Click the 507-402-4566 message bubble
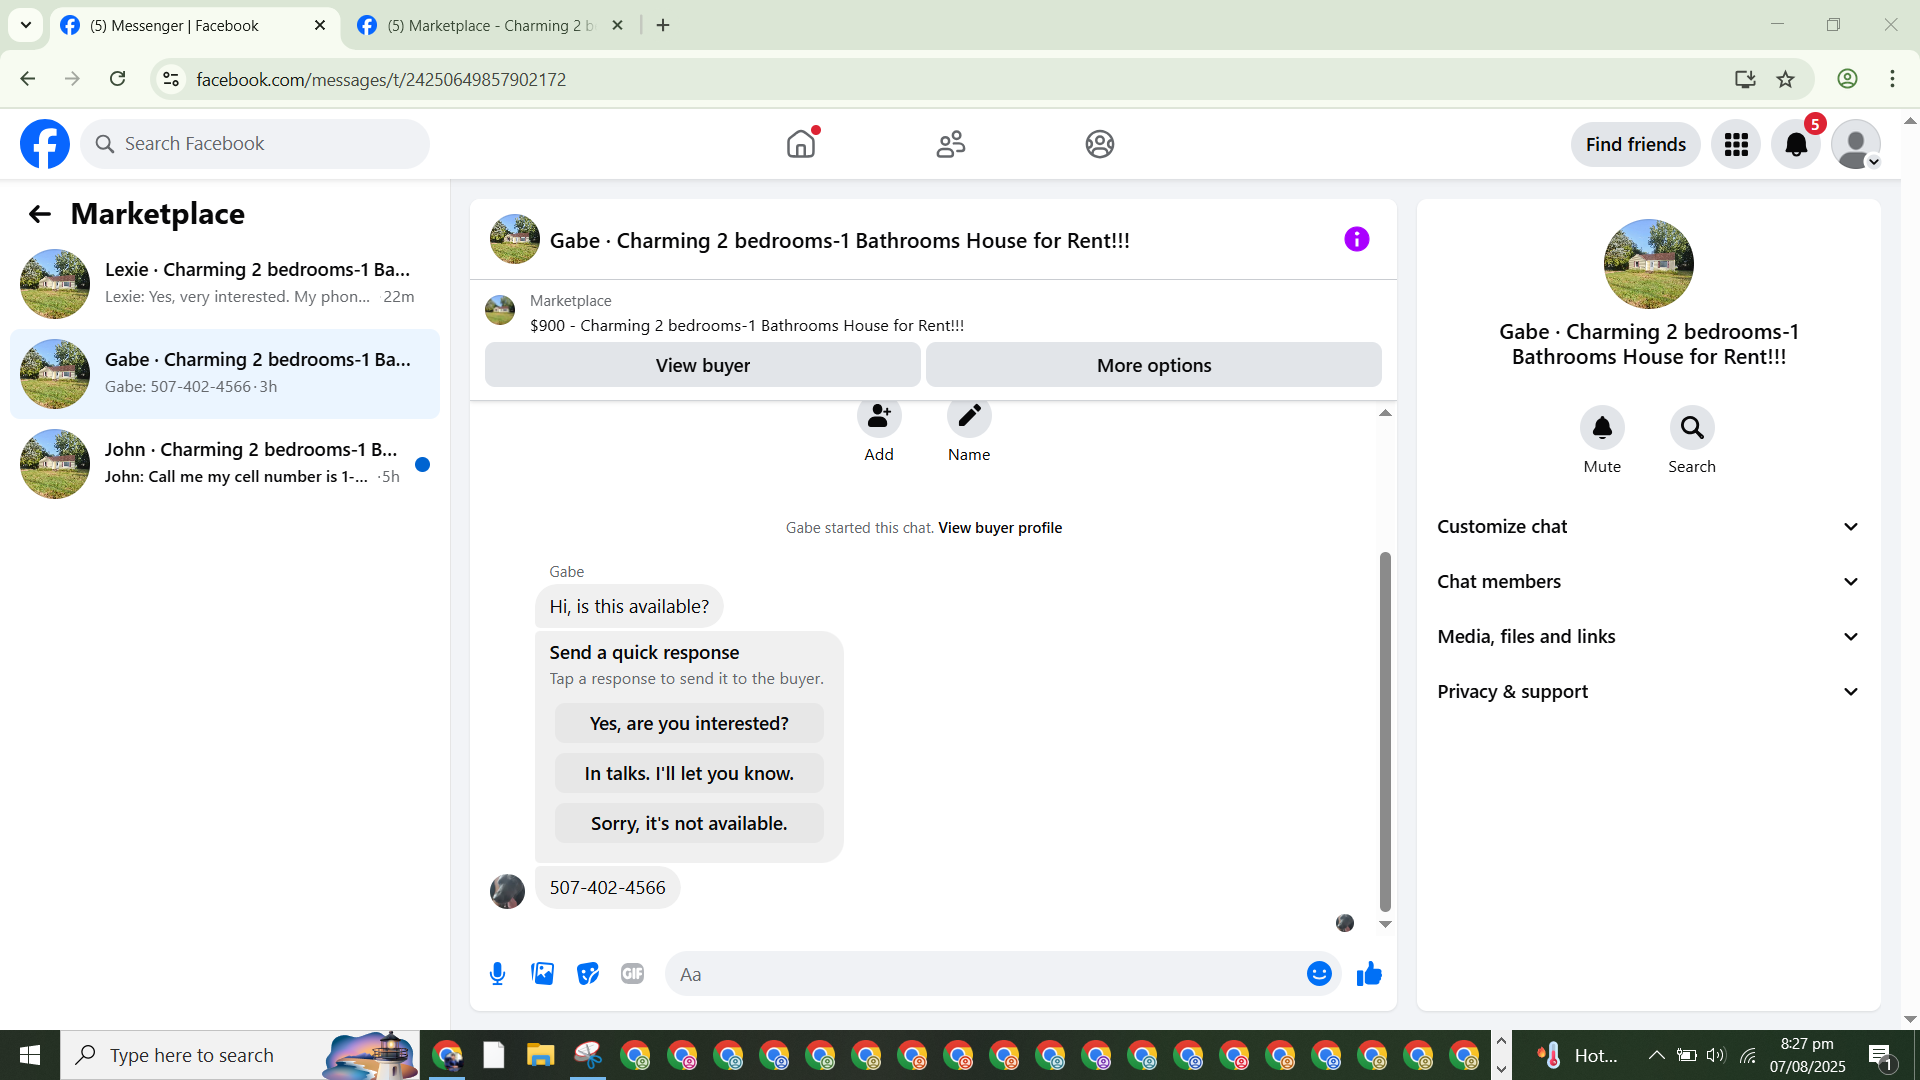1920x1080 pixels. 607,888
